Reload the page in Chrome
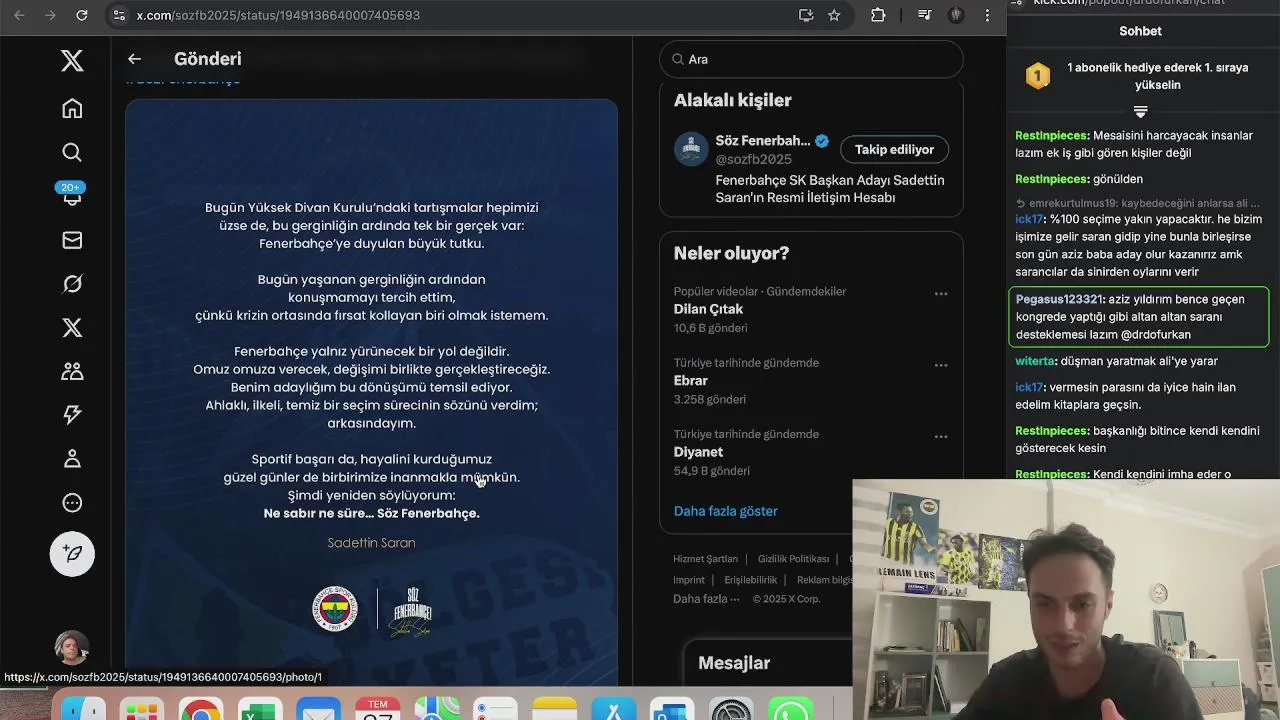Viewport: 1280px width, 720px height. point(82,15)
